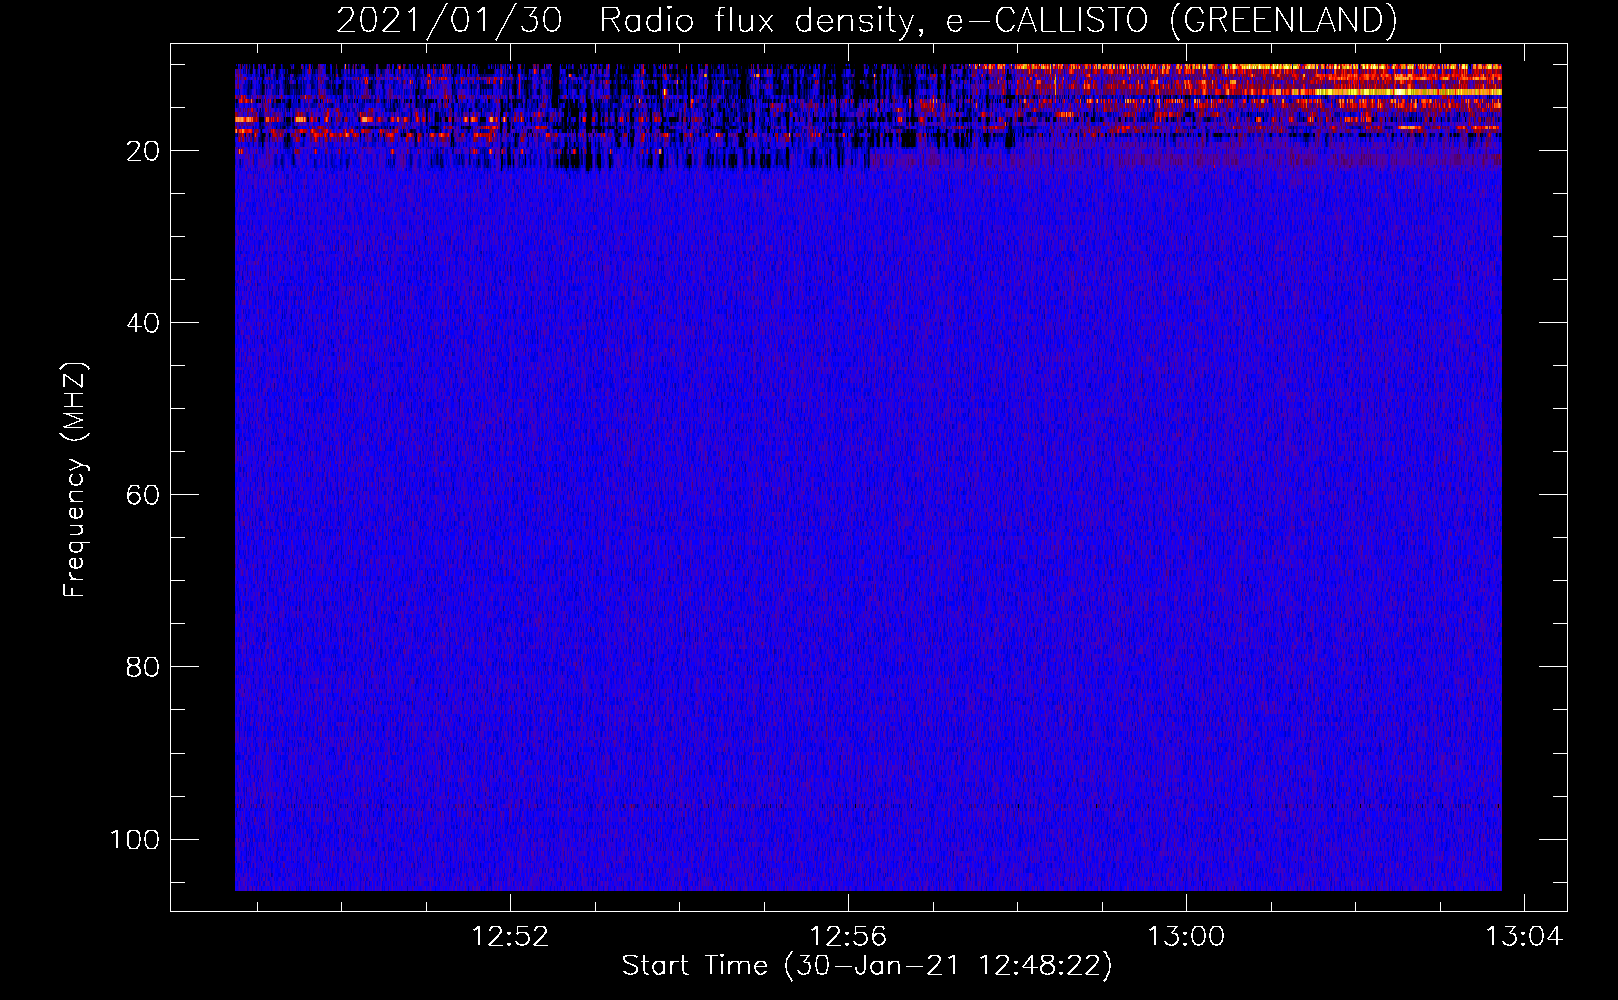
Task: Click the 40 MHz frequency tick label
Action: pos(143,323)
